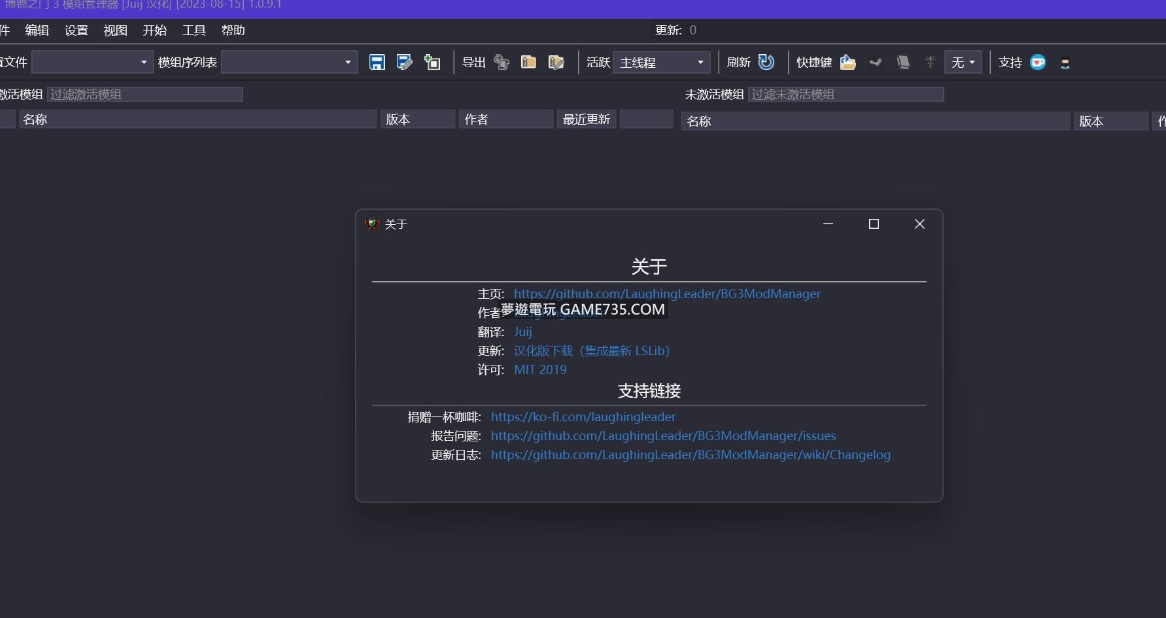Viewport: 1166px width, 618px height.
Task: Click the rightmost toolbar icon after Ko-fi
Action: (1065, 63)
